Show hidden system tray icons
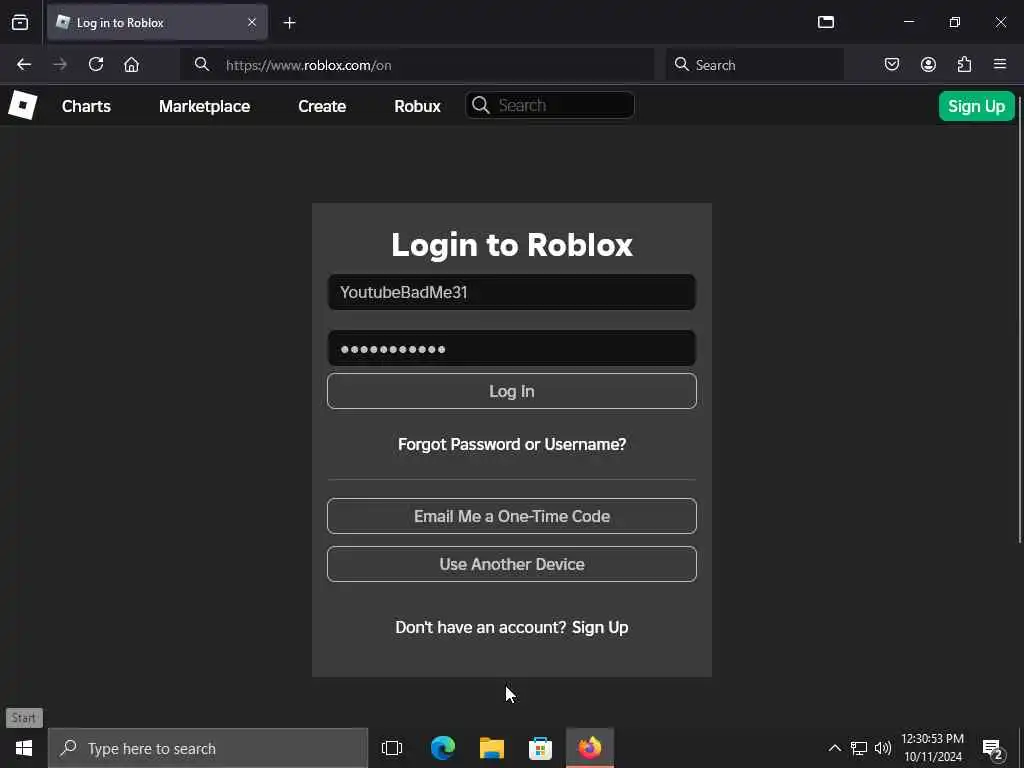The image size is (1024, 768). (x=835, y=748)
